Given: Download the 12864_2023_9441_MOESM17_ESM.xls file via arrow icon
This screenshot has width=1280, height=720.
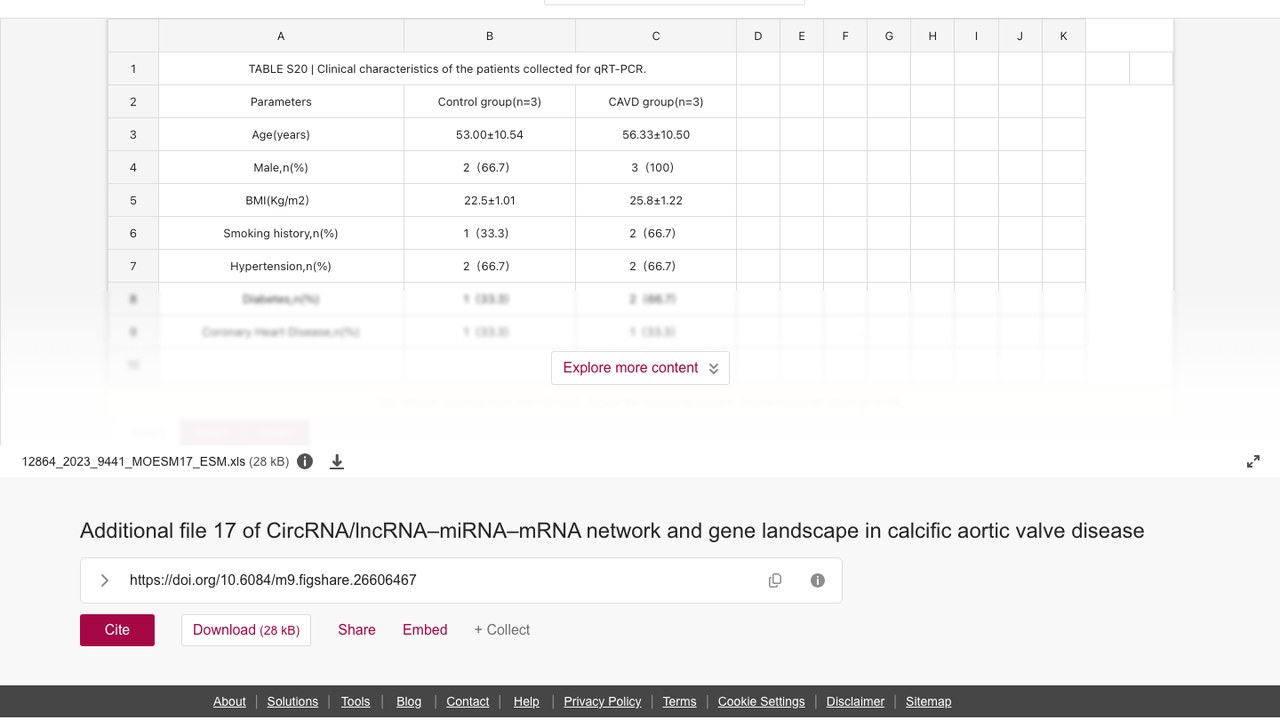Looking at the screenshot, I should pos(337,461).
